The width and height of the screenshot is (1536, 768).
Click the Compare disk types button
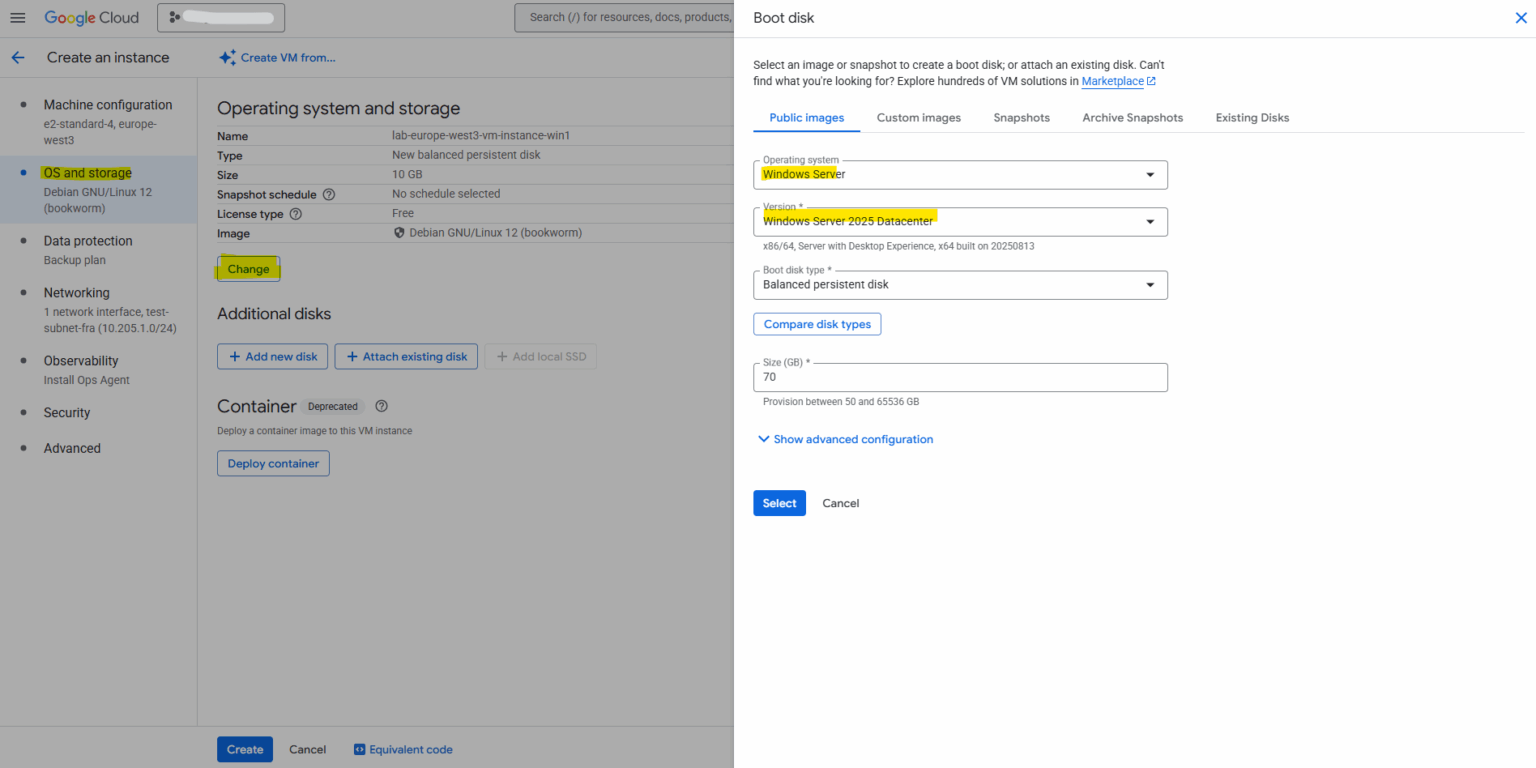coord(817,323)
